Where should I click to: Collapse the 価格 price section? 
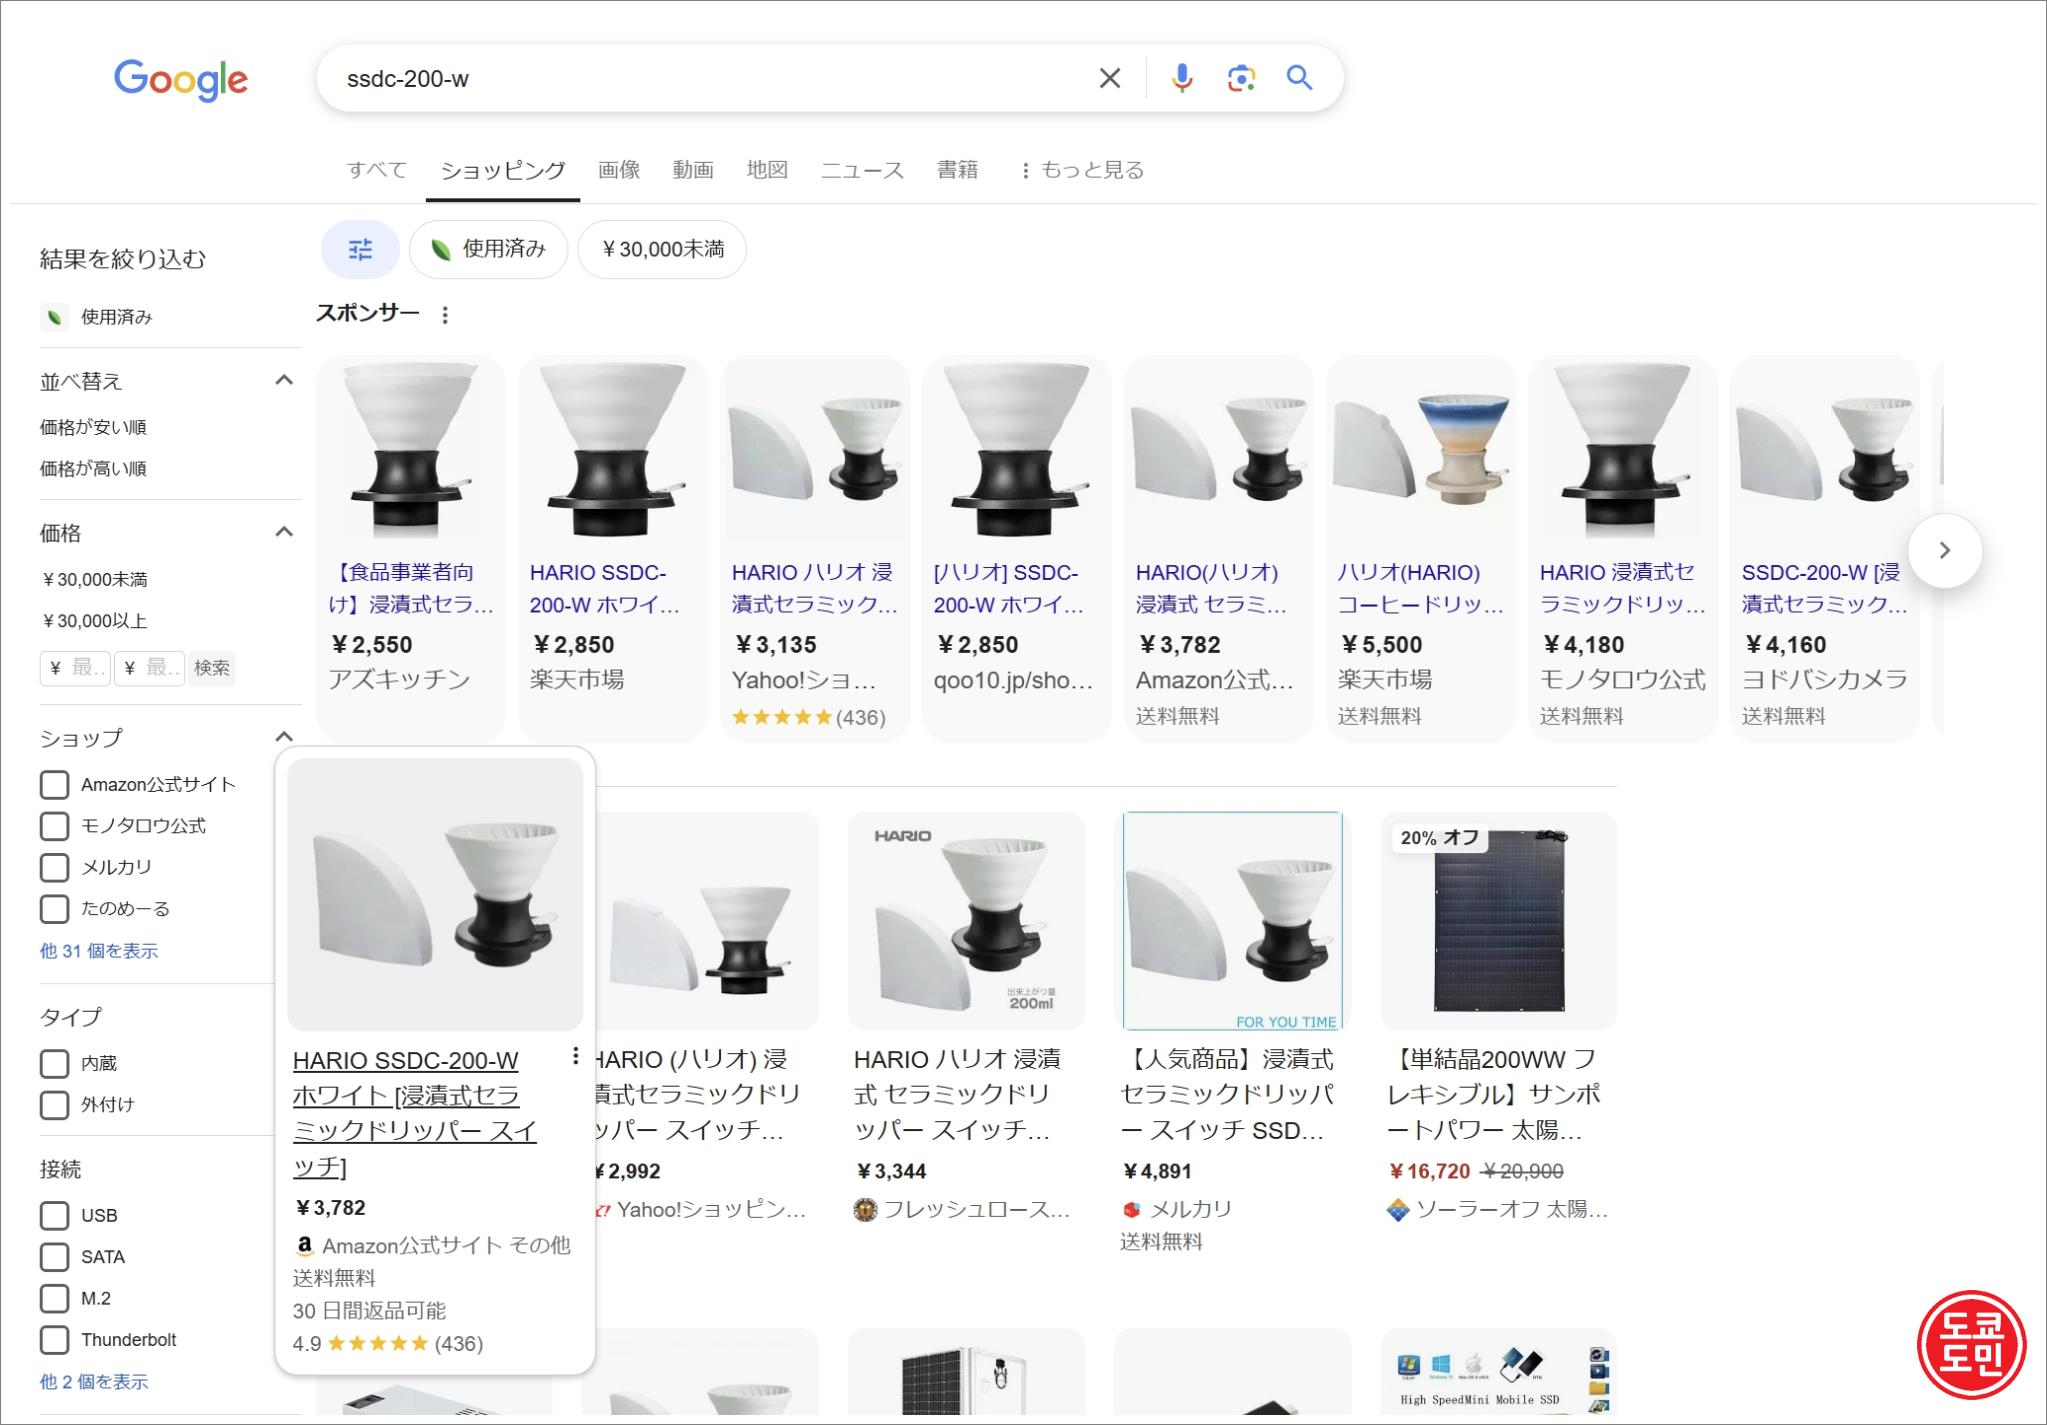[x=284, y=532]
